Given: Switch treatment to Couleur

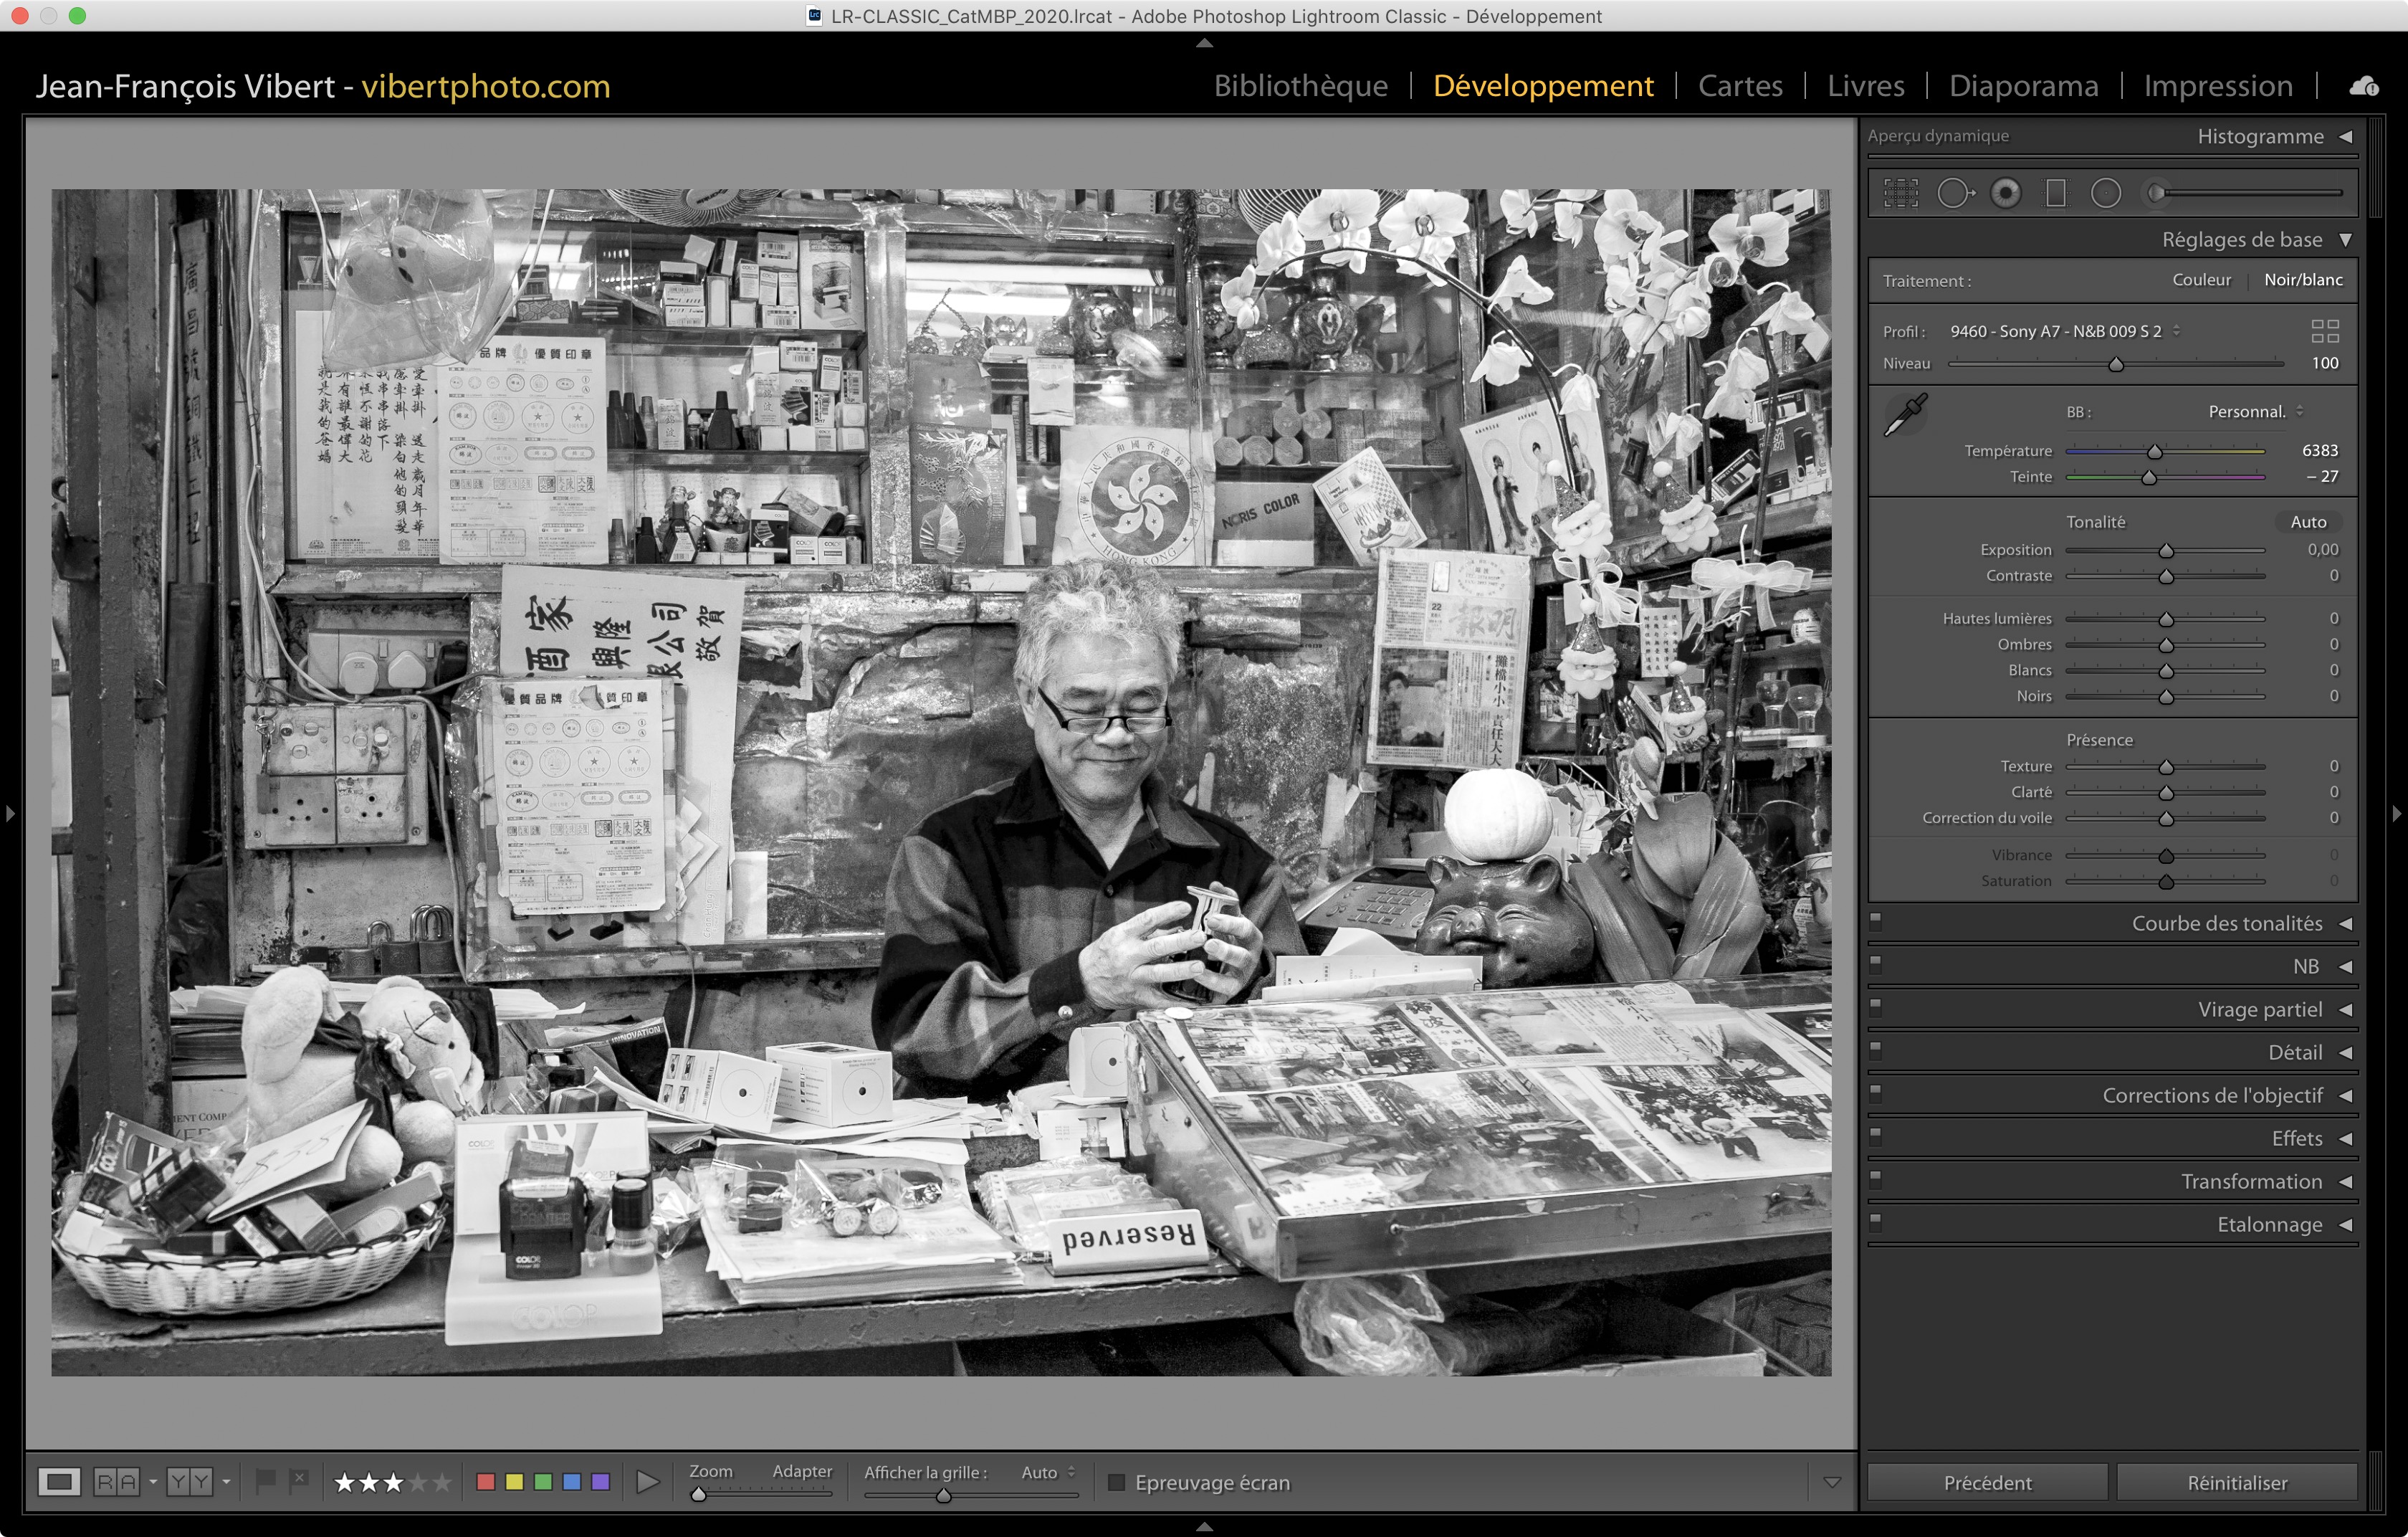Looking at the screenshot, I should 2201,280.
